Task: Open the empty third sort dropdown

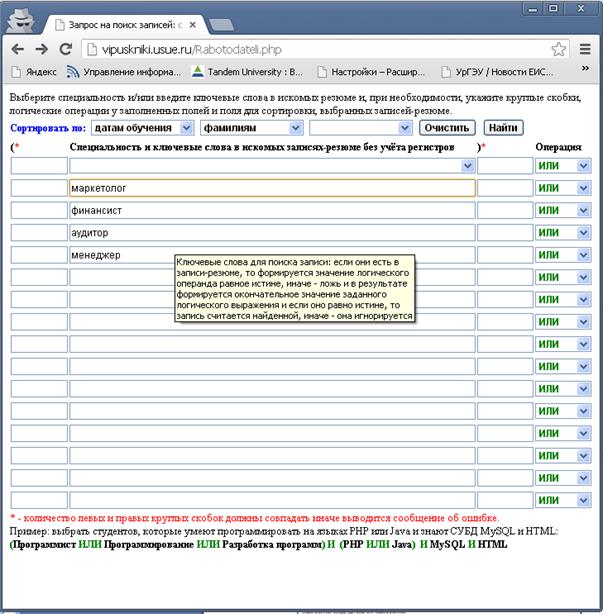Action: click(361, 128)
